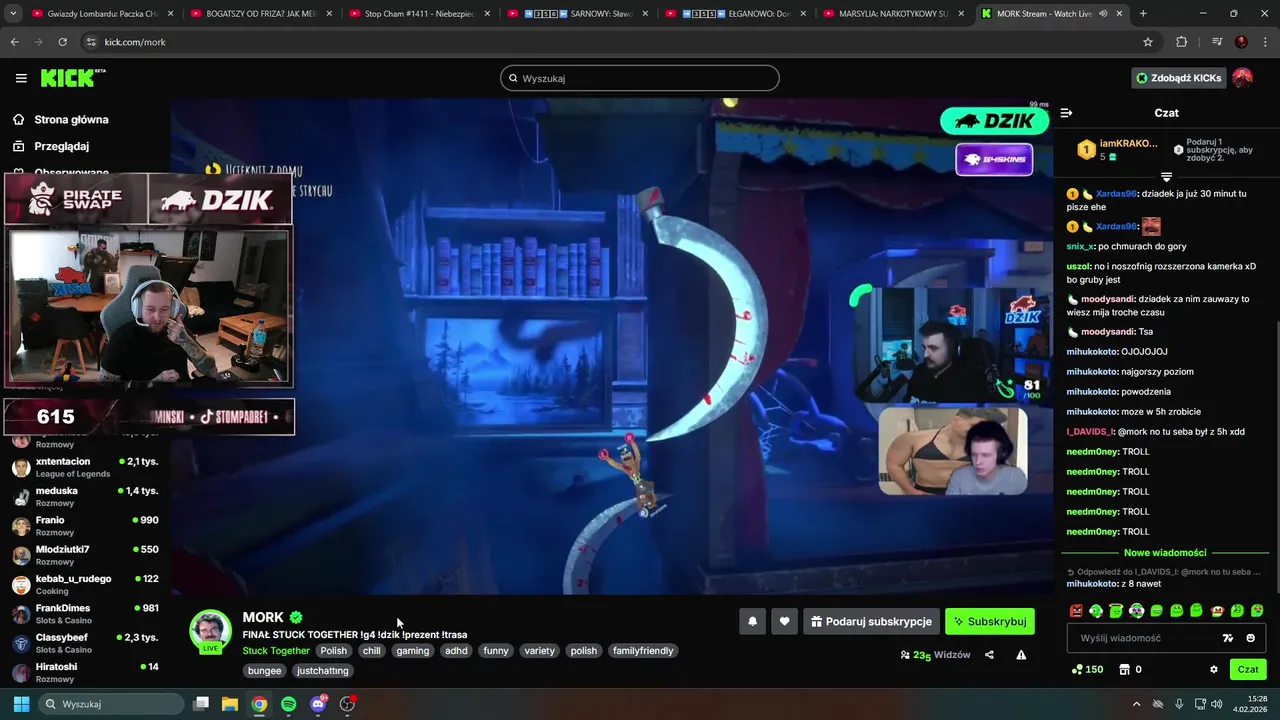The image size is (1280, 720).
Task: Open a new browser tab
Action: pyautogui.click(x=1143, y=14)
